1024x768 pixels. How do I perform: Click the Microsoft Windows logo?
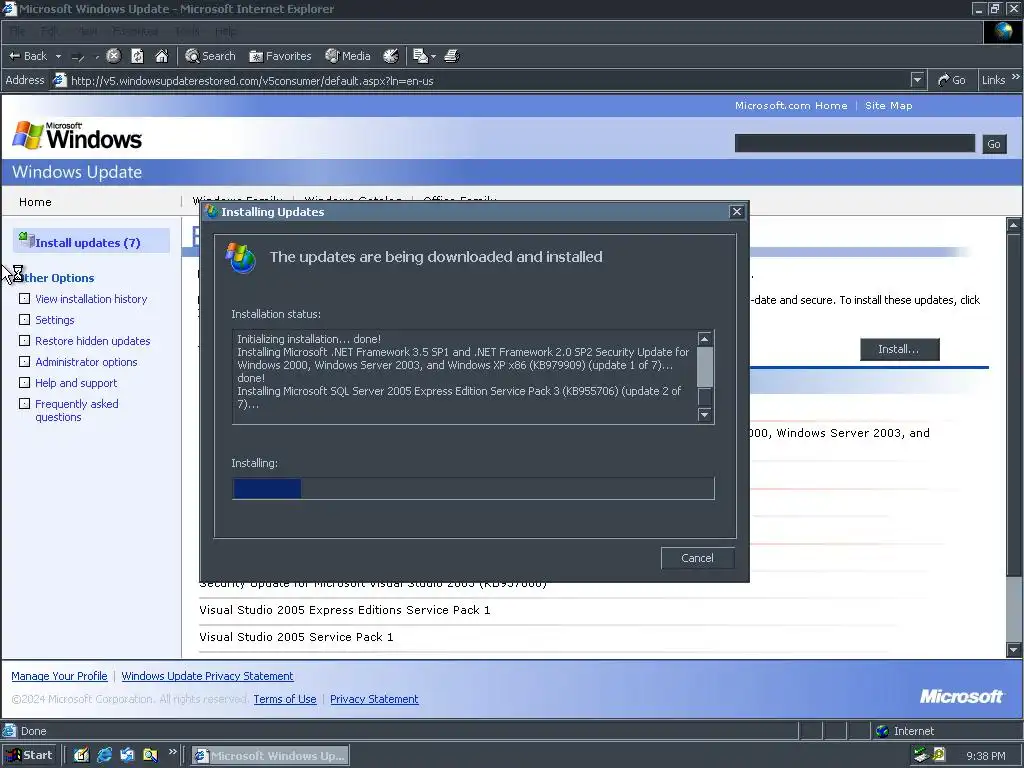pyautogui.click(x=77, y=136)
